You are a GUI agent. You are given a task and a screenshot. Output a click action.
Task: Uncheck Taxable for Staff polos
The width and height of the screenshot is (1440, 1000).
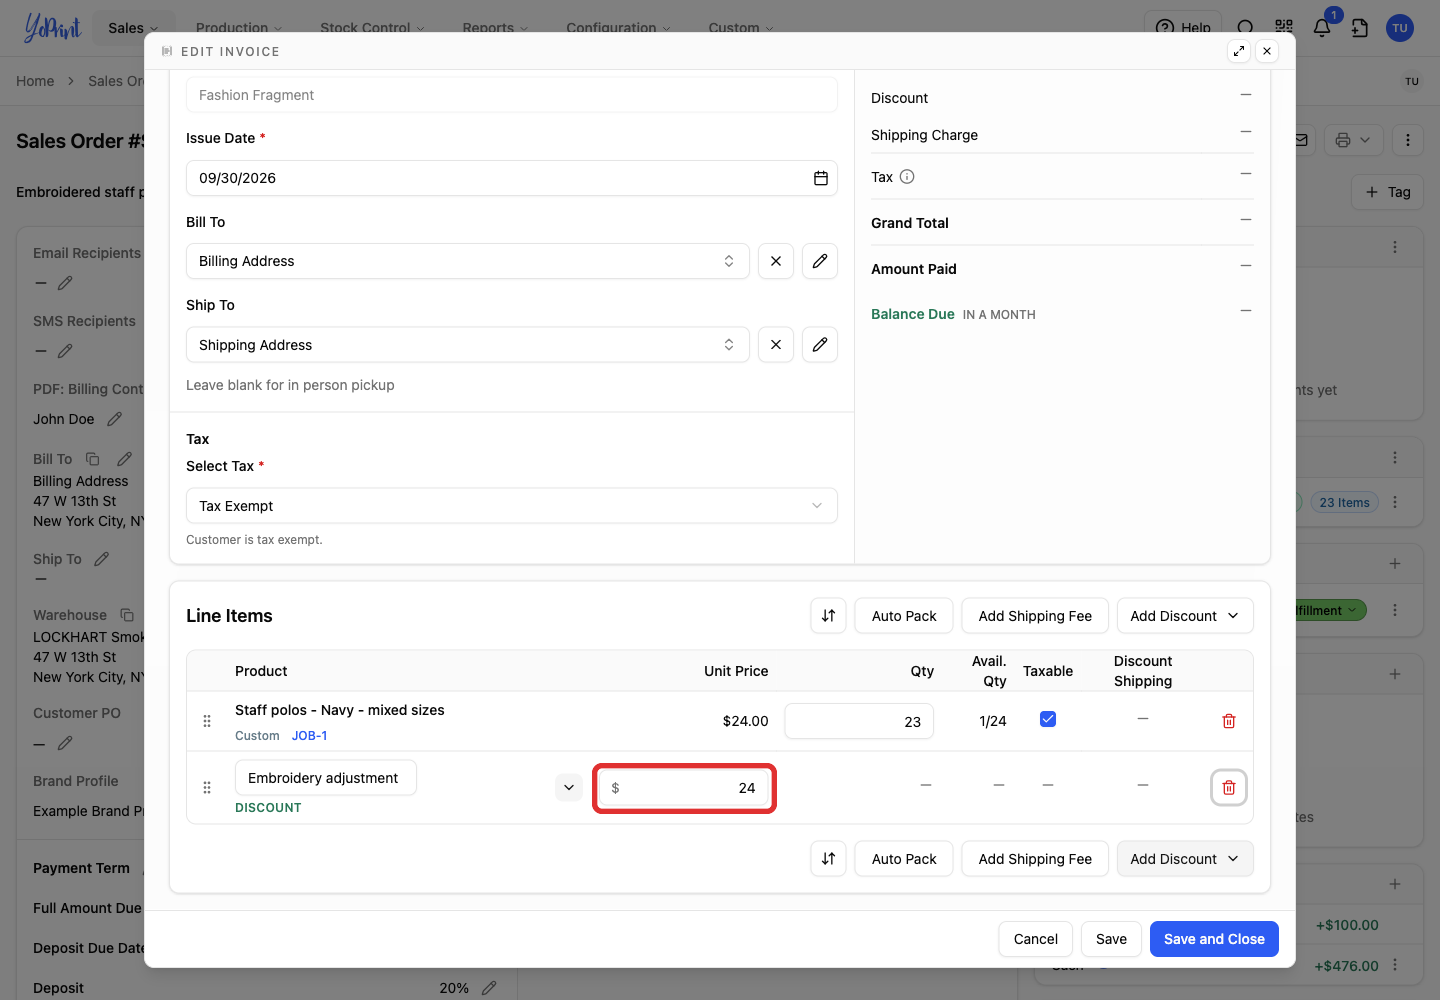(x=1048, y=719)
